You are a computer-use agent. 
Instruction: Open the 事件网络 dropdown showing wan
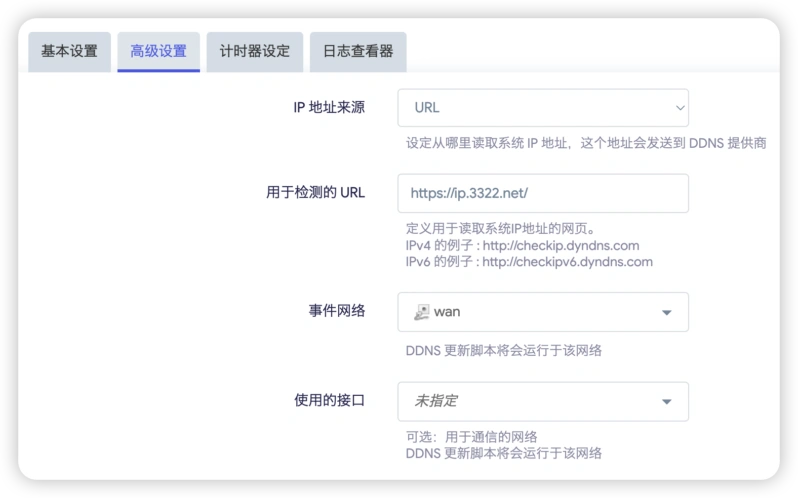pyautogui.click(x=543, y=312)
